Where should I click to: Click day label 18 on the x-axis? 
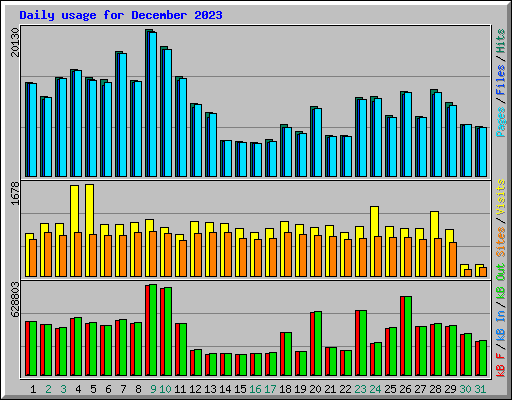285,389
